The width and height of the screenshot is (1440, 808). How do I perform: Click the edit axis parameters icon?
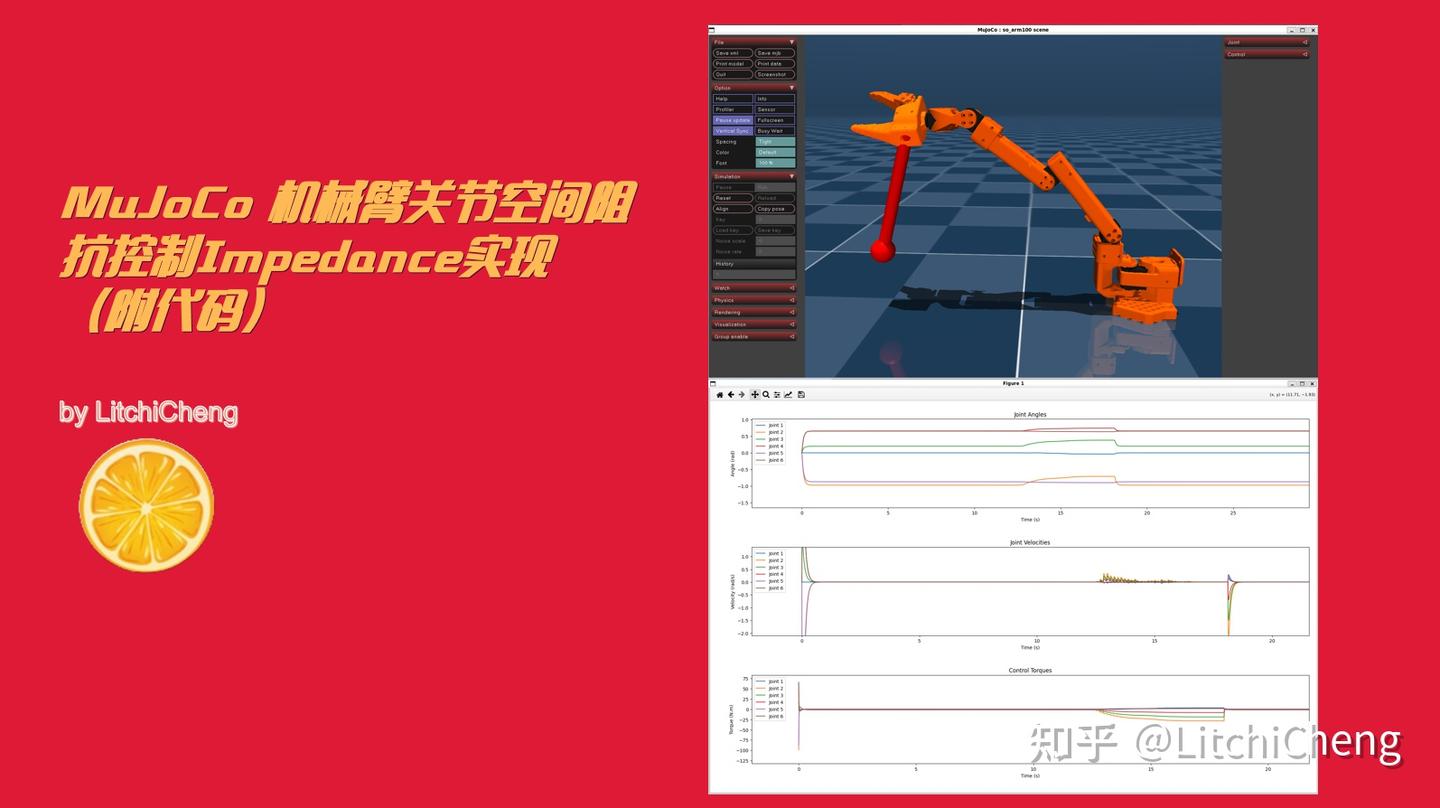point(789,395)
